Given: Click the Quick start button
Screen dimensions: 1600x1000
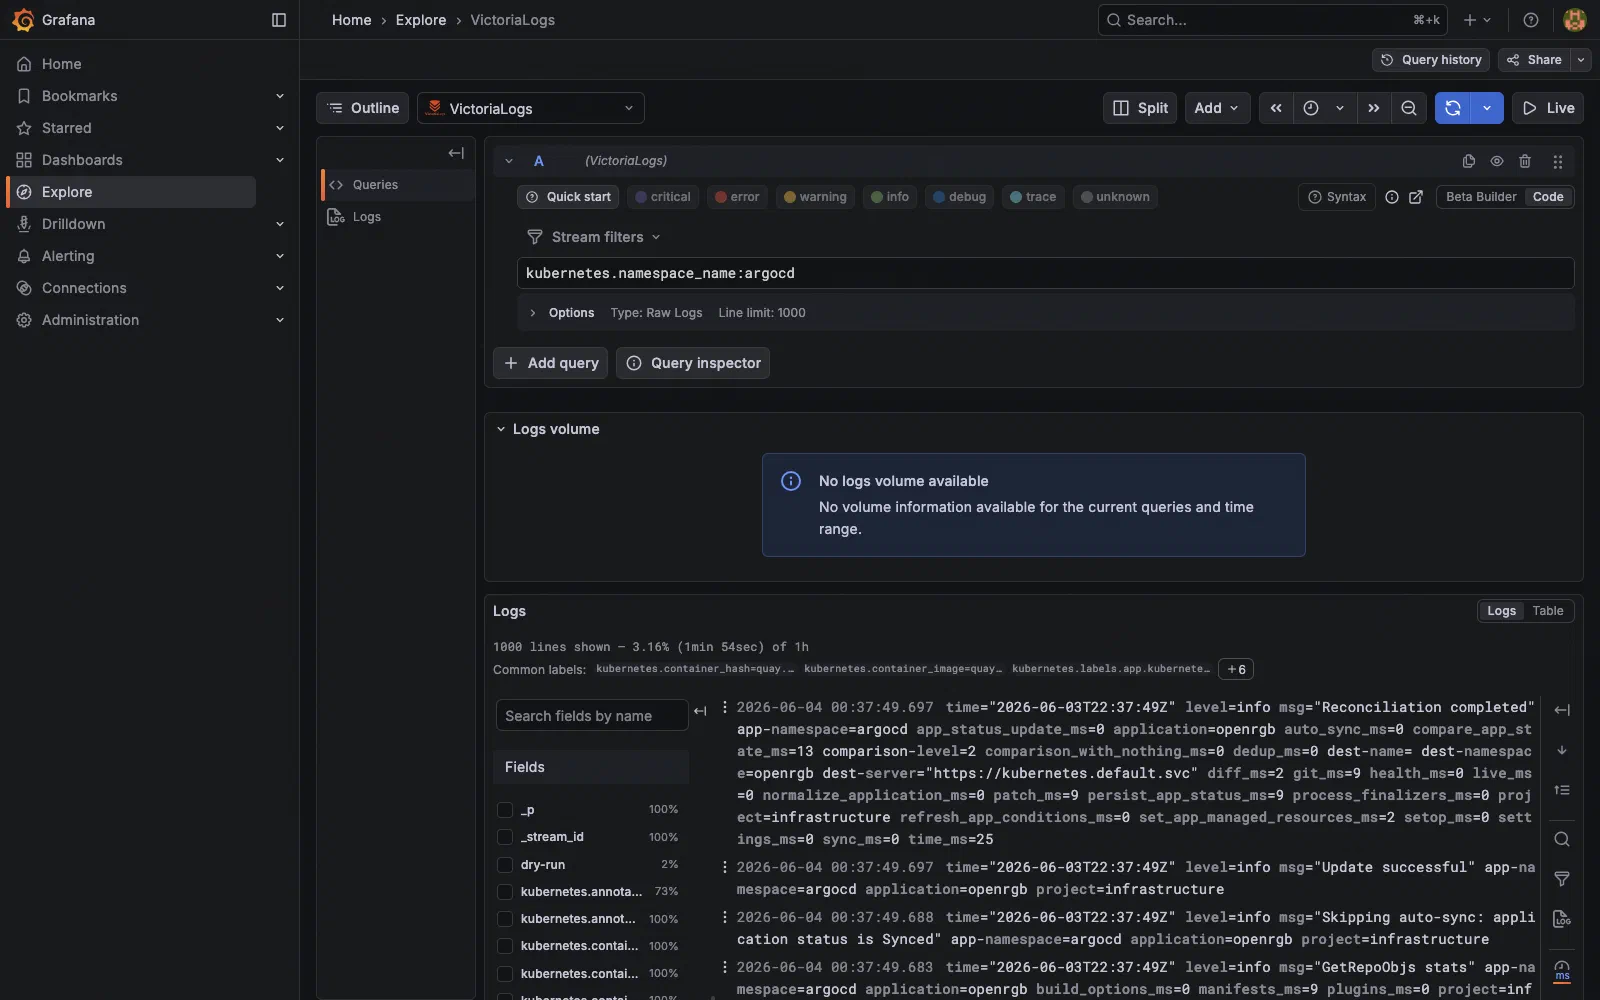Looking at the screenshot, I should click(568, 197).
